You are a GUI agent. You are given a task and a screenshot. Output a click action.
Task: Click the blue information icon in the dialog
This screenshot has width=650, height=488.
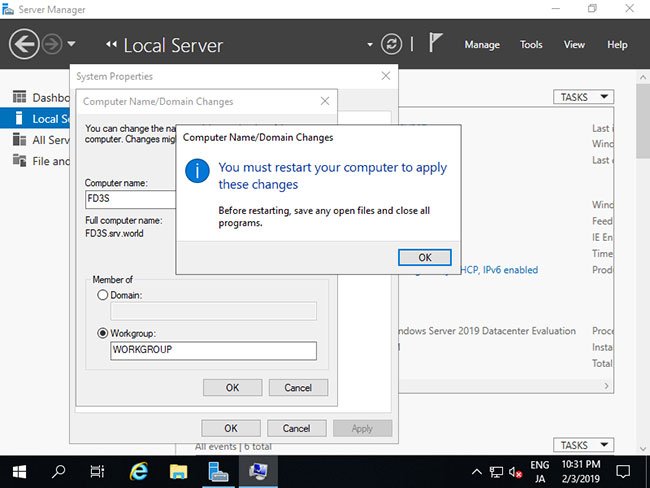[197, 171]
